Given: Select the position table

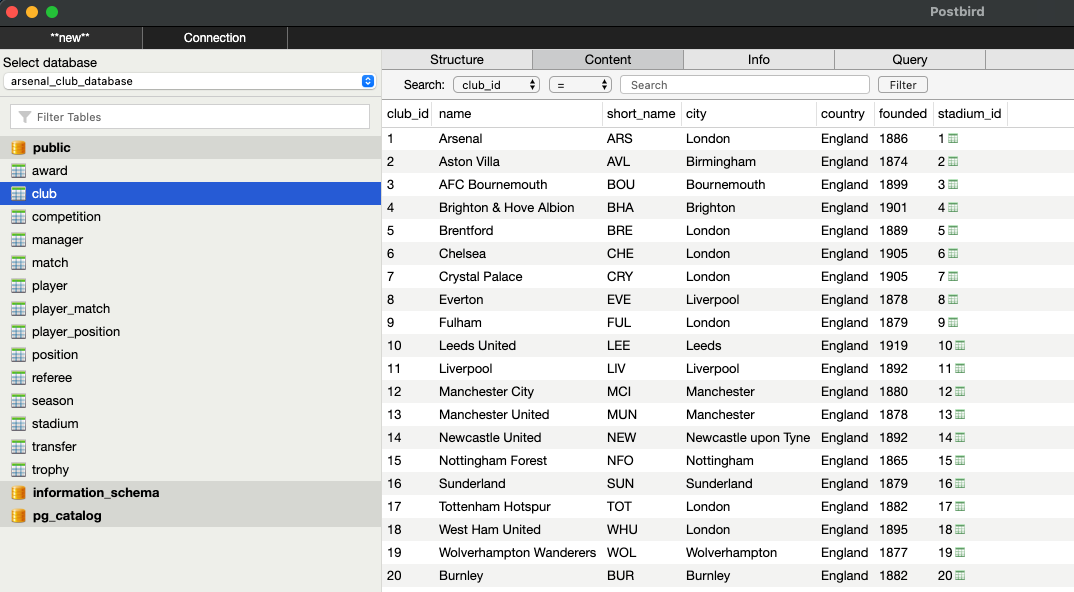Looking at the screenshot, I should pyautogui.click(x=190, y=354).
